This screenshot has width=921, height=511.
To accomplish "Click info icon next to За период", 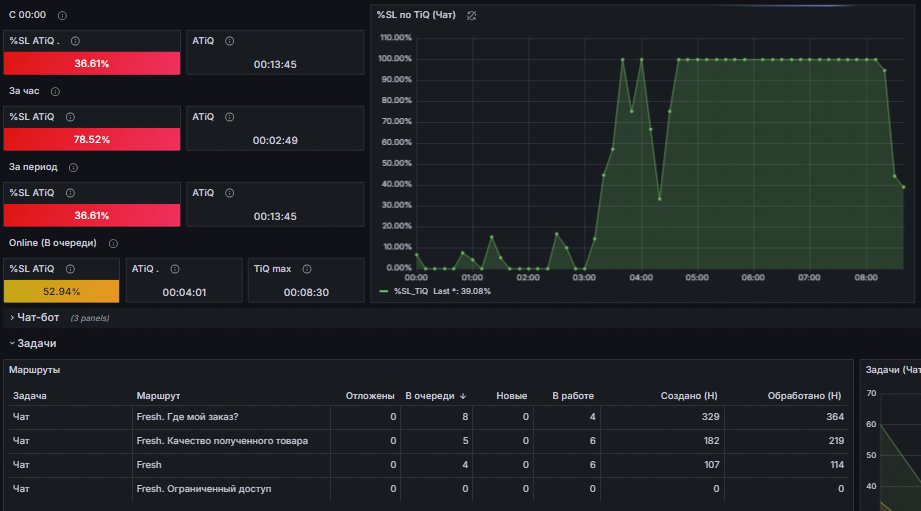I will (x=73, y=167).
